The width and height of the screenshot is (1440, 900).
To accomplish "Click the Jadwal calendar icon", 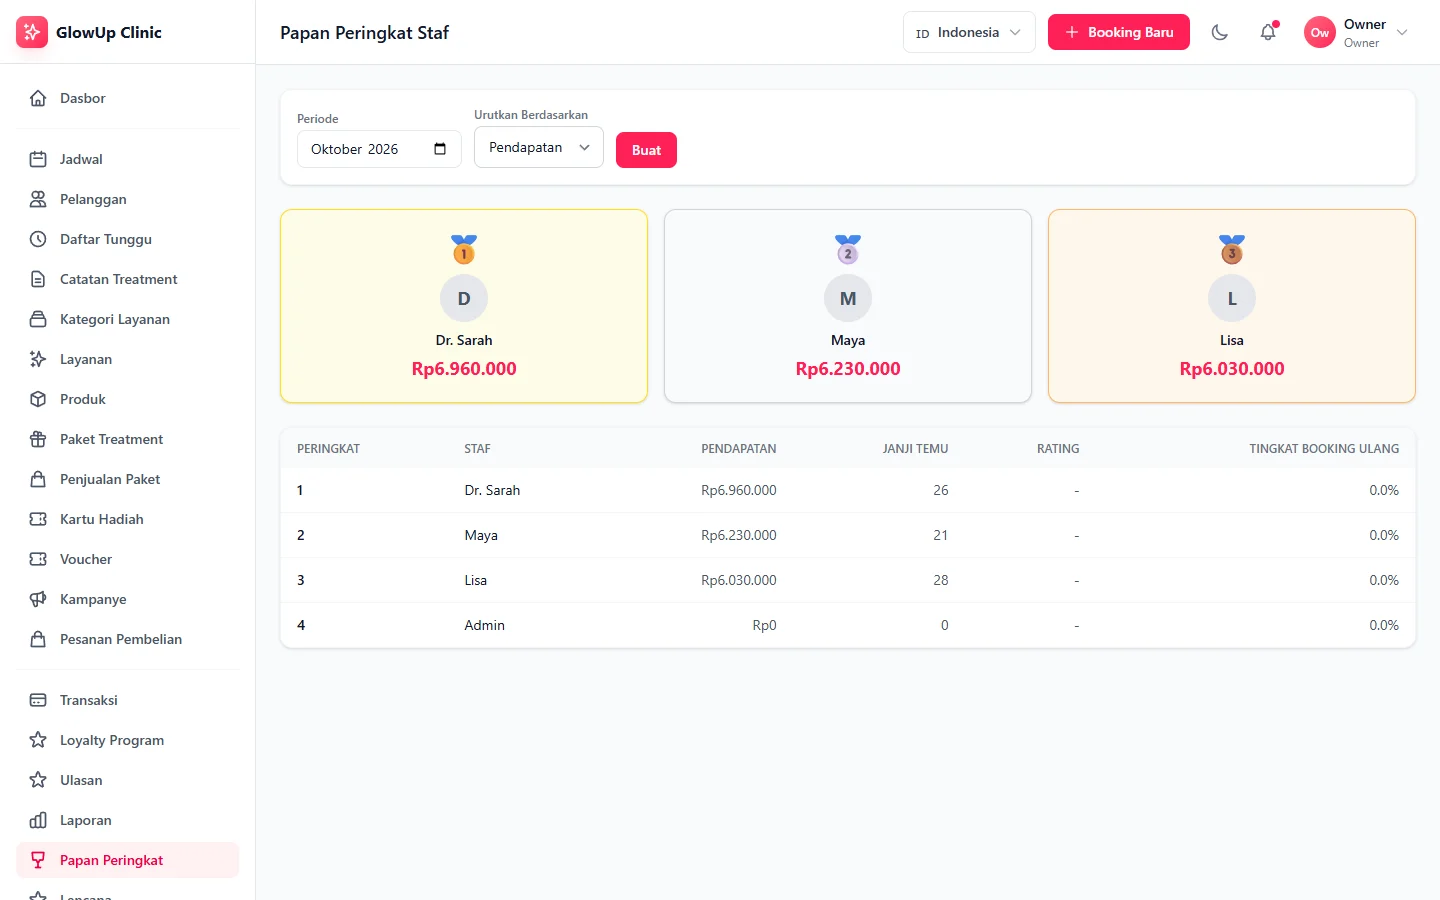I will coord(38,159).
